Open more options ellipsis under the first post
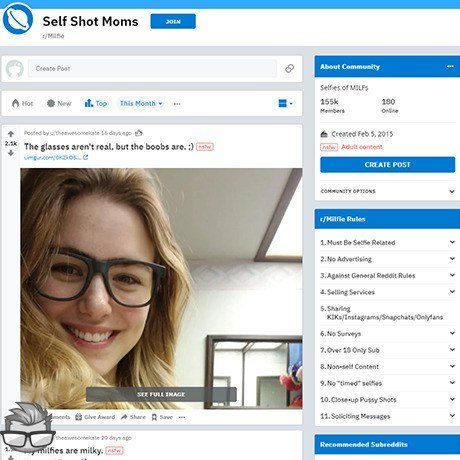 pos(182,417)
